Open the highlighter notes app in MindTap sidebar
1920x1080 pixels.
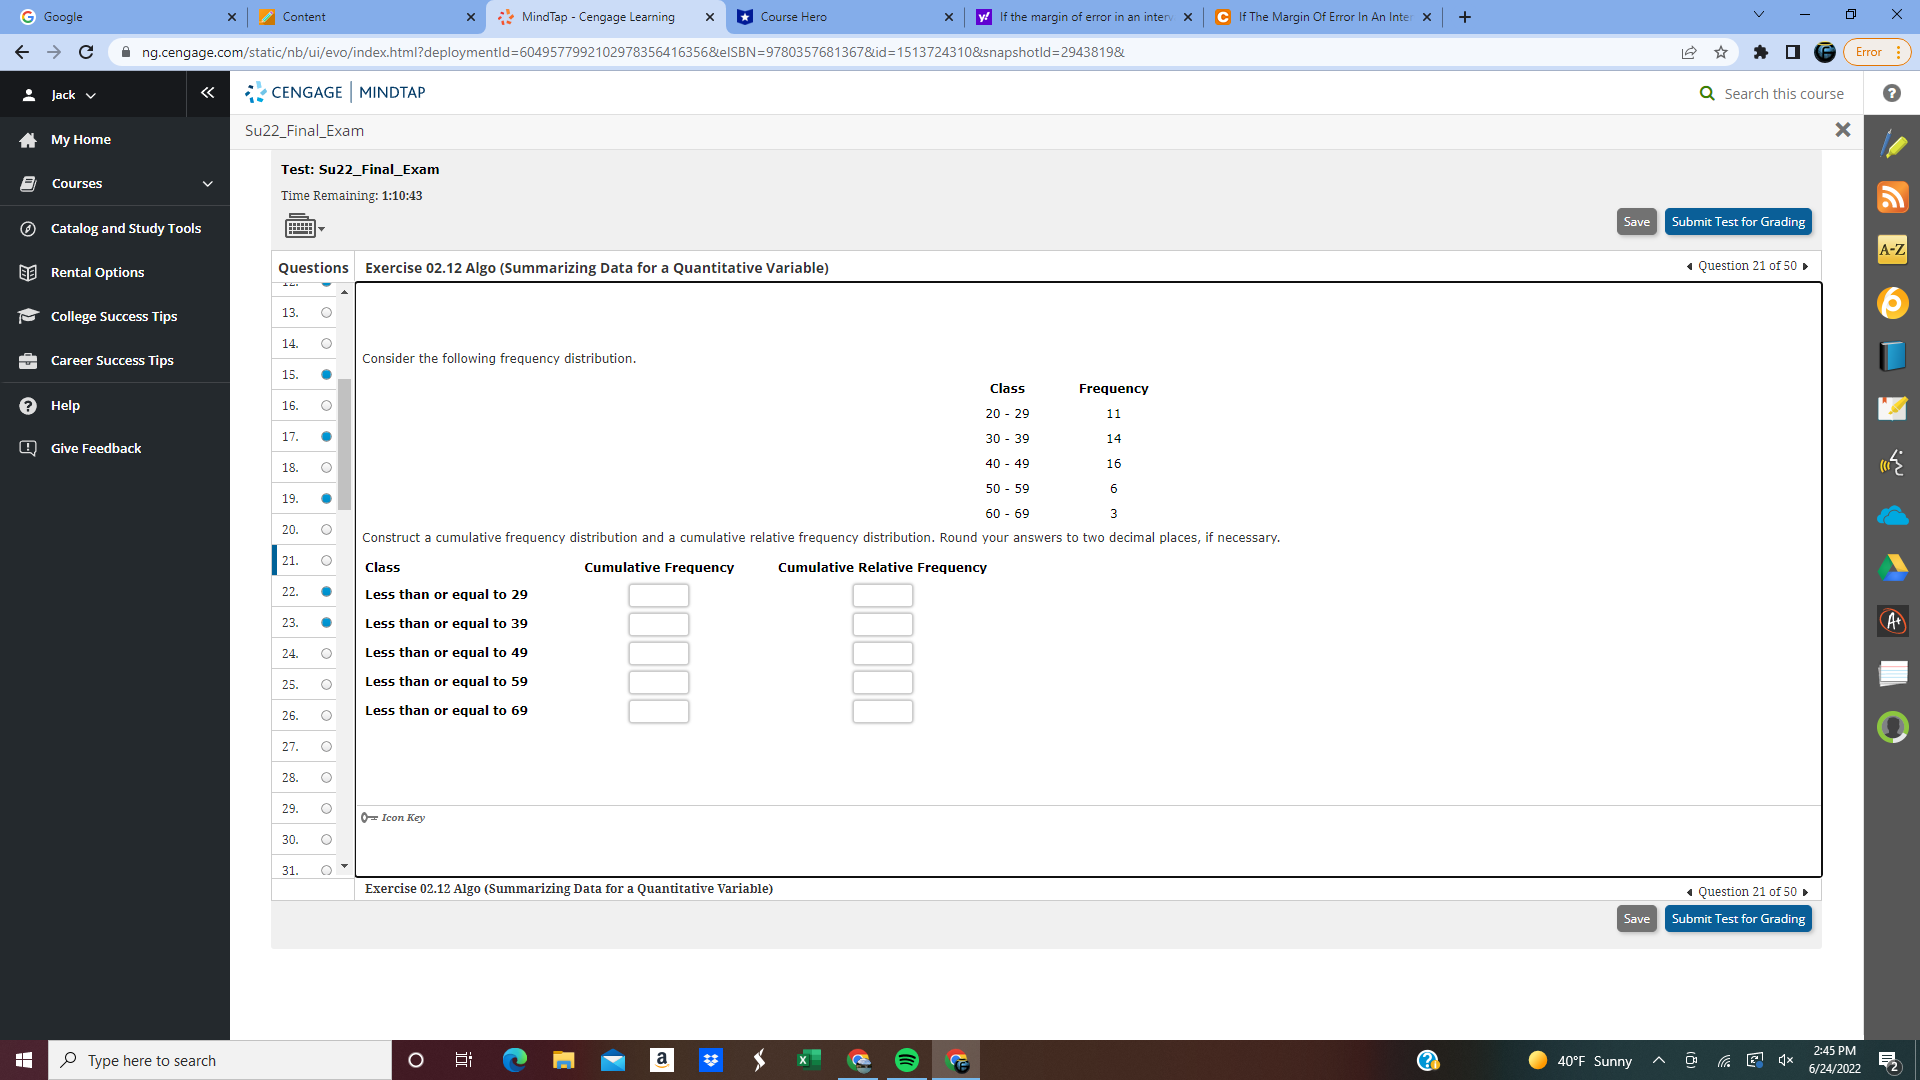[x=1893, y=144]
